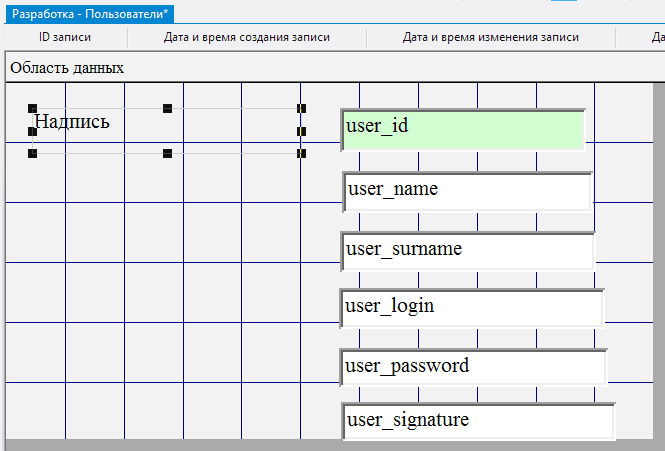665x451 pixels.
Task: Select the Дата и время изменения записи header
Action: coord(490,38)
